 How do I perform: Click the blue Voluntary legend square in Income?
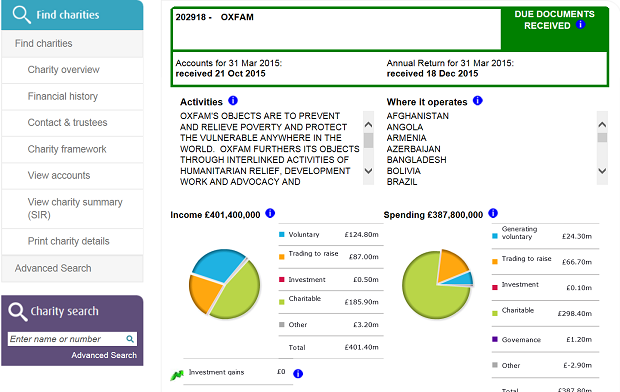tap(282, 235)
